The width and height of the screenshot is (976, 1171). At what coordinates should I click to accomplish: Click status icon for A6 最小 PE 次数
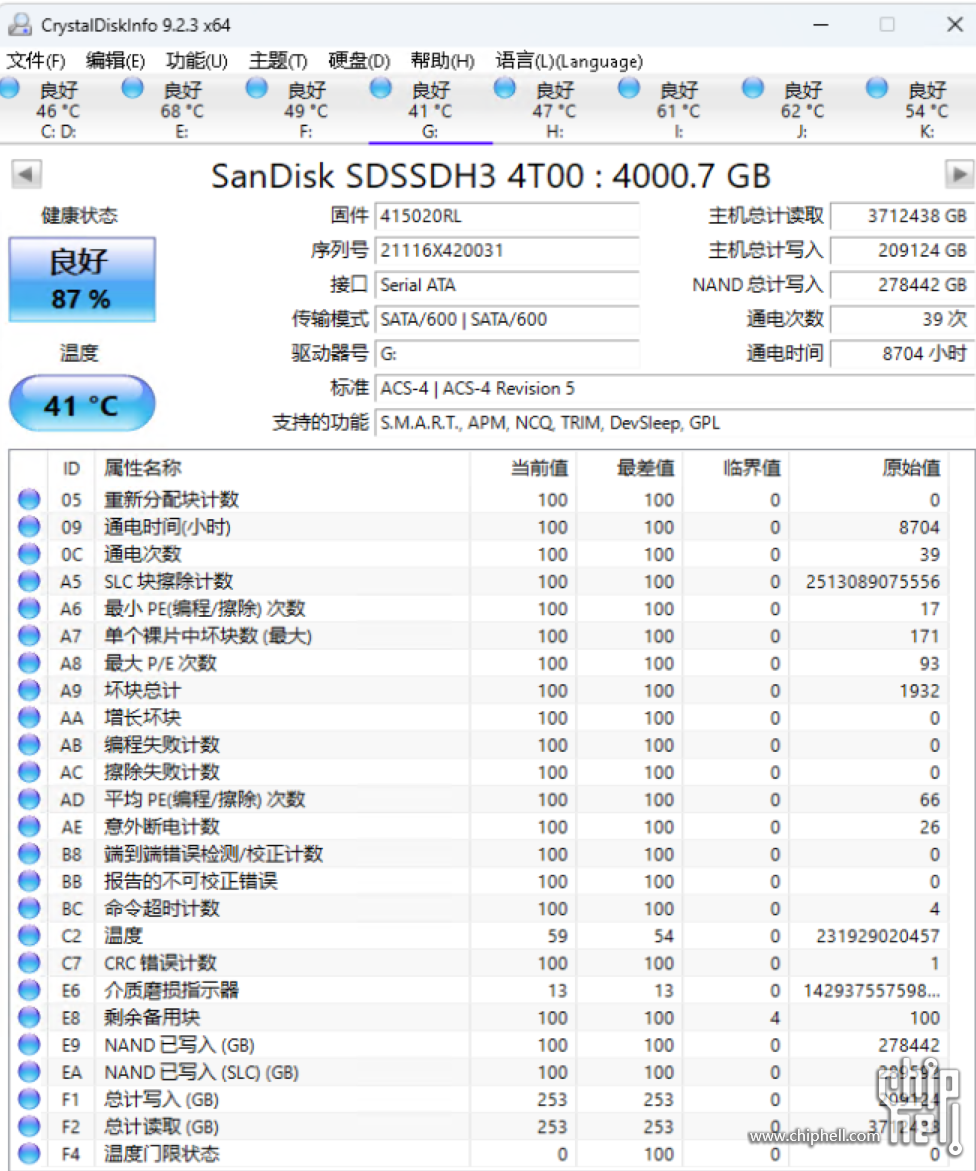point(29,608)
